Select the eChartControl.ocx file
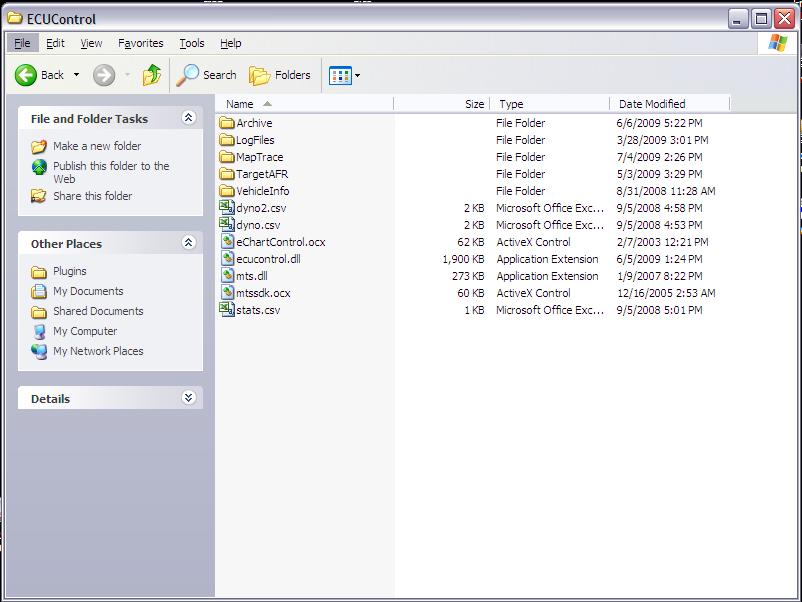Viewport: 802px width, 602px height. (x=280, y=242)
